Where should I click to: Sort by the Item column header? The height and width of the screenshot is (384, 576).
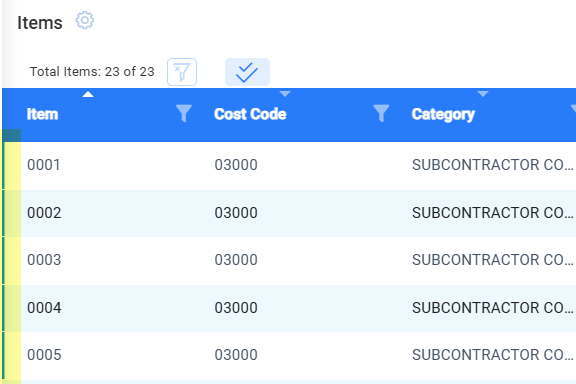(x=43, y=114)
